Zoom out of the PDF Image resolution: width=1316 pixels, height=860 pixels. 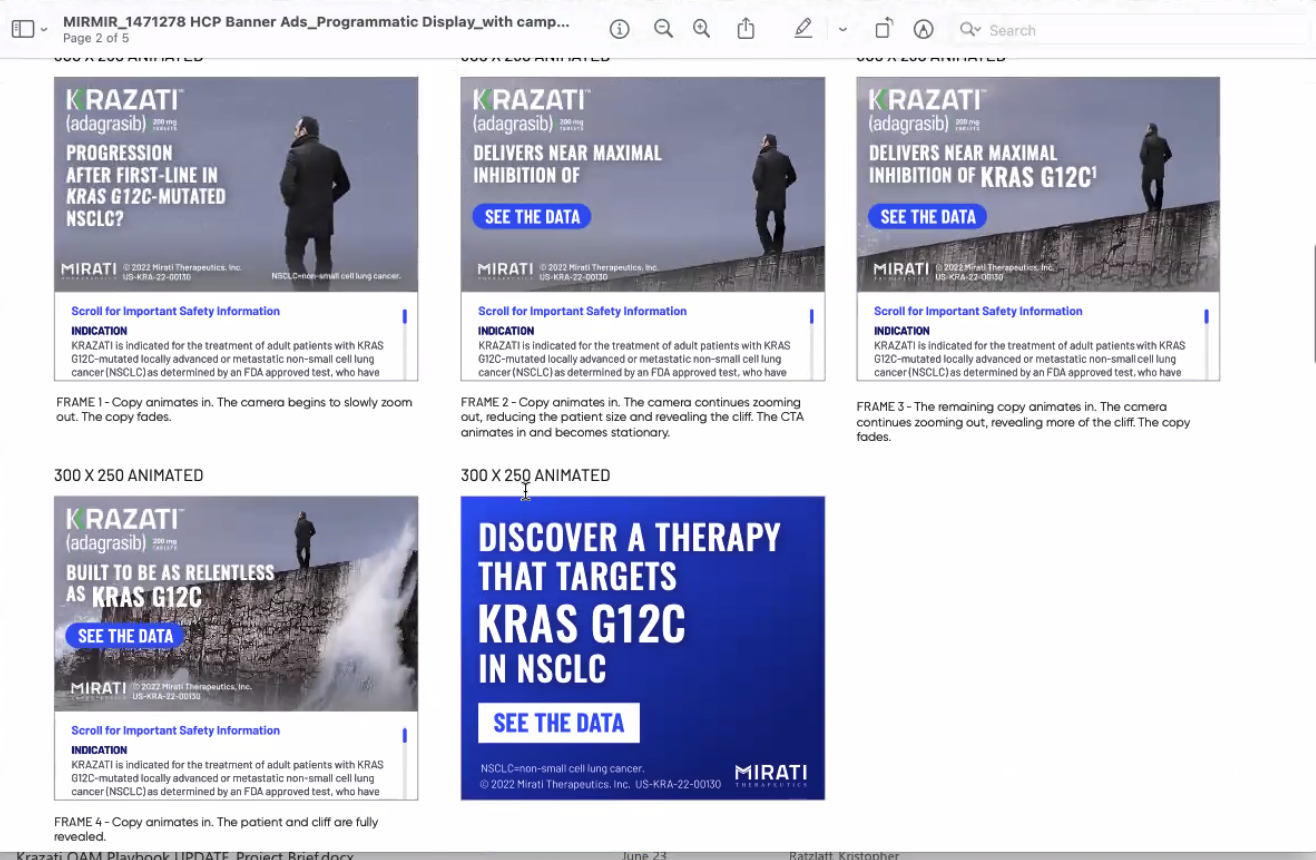(663, 30)
